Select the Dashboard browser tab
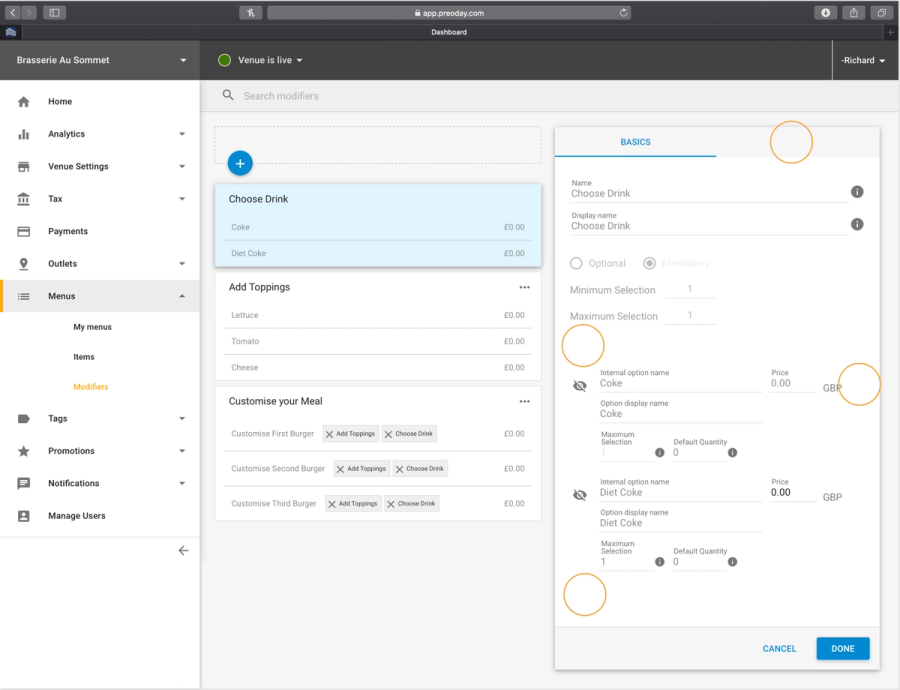This screenshot has width=900, height=690. (x=449, y=32)
